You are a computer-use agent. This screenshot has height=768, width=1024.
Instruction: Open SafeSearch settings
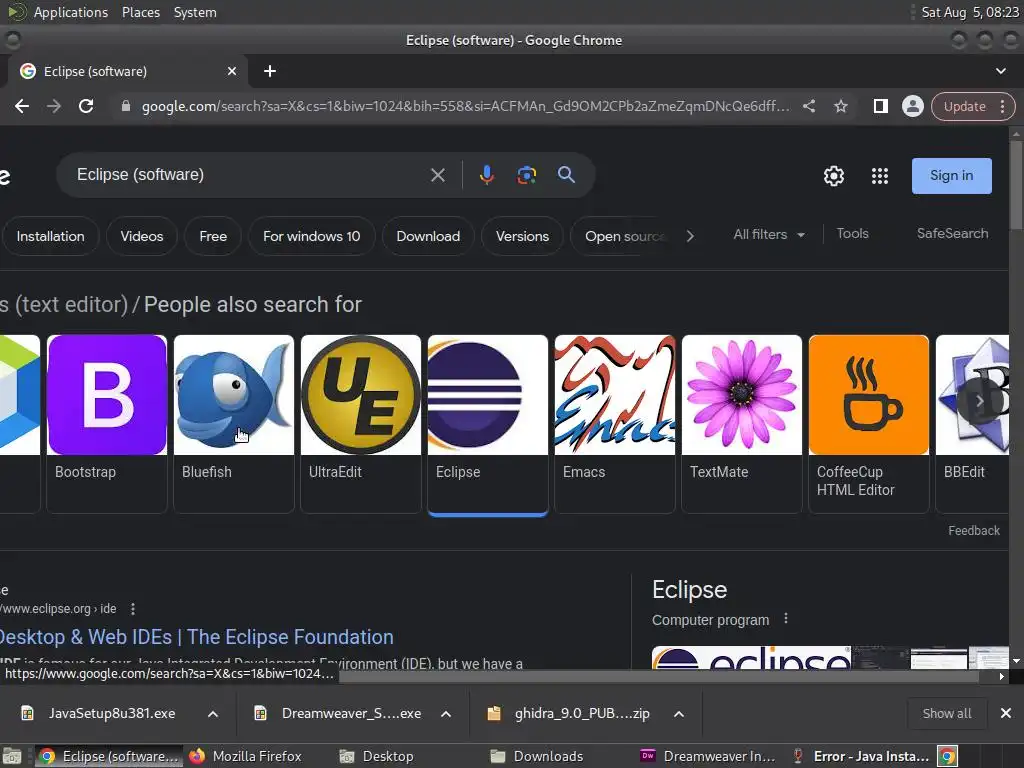[x=952, y=234]
